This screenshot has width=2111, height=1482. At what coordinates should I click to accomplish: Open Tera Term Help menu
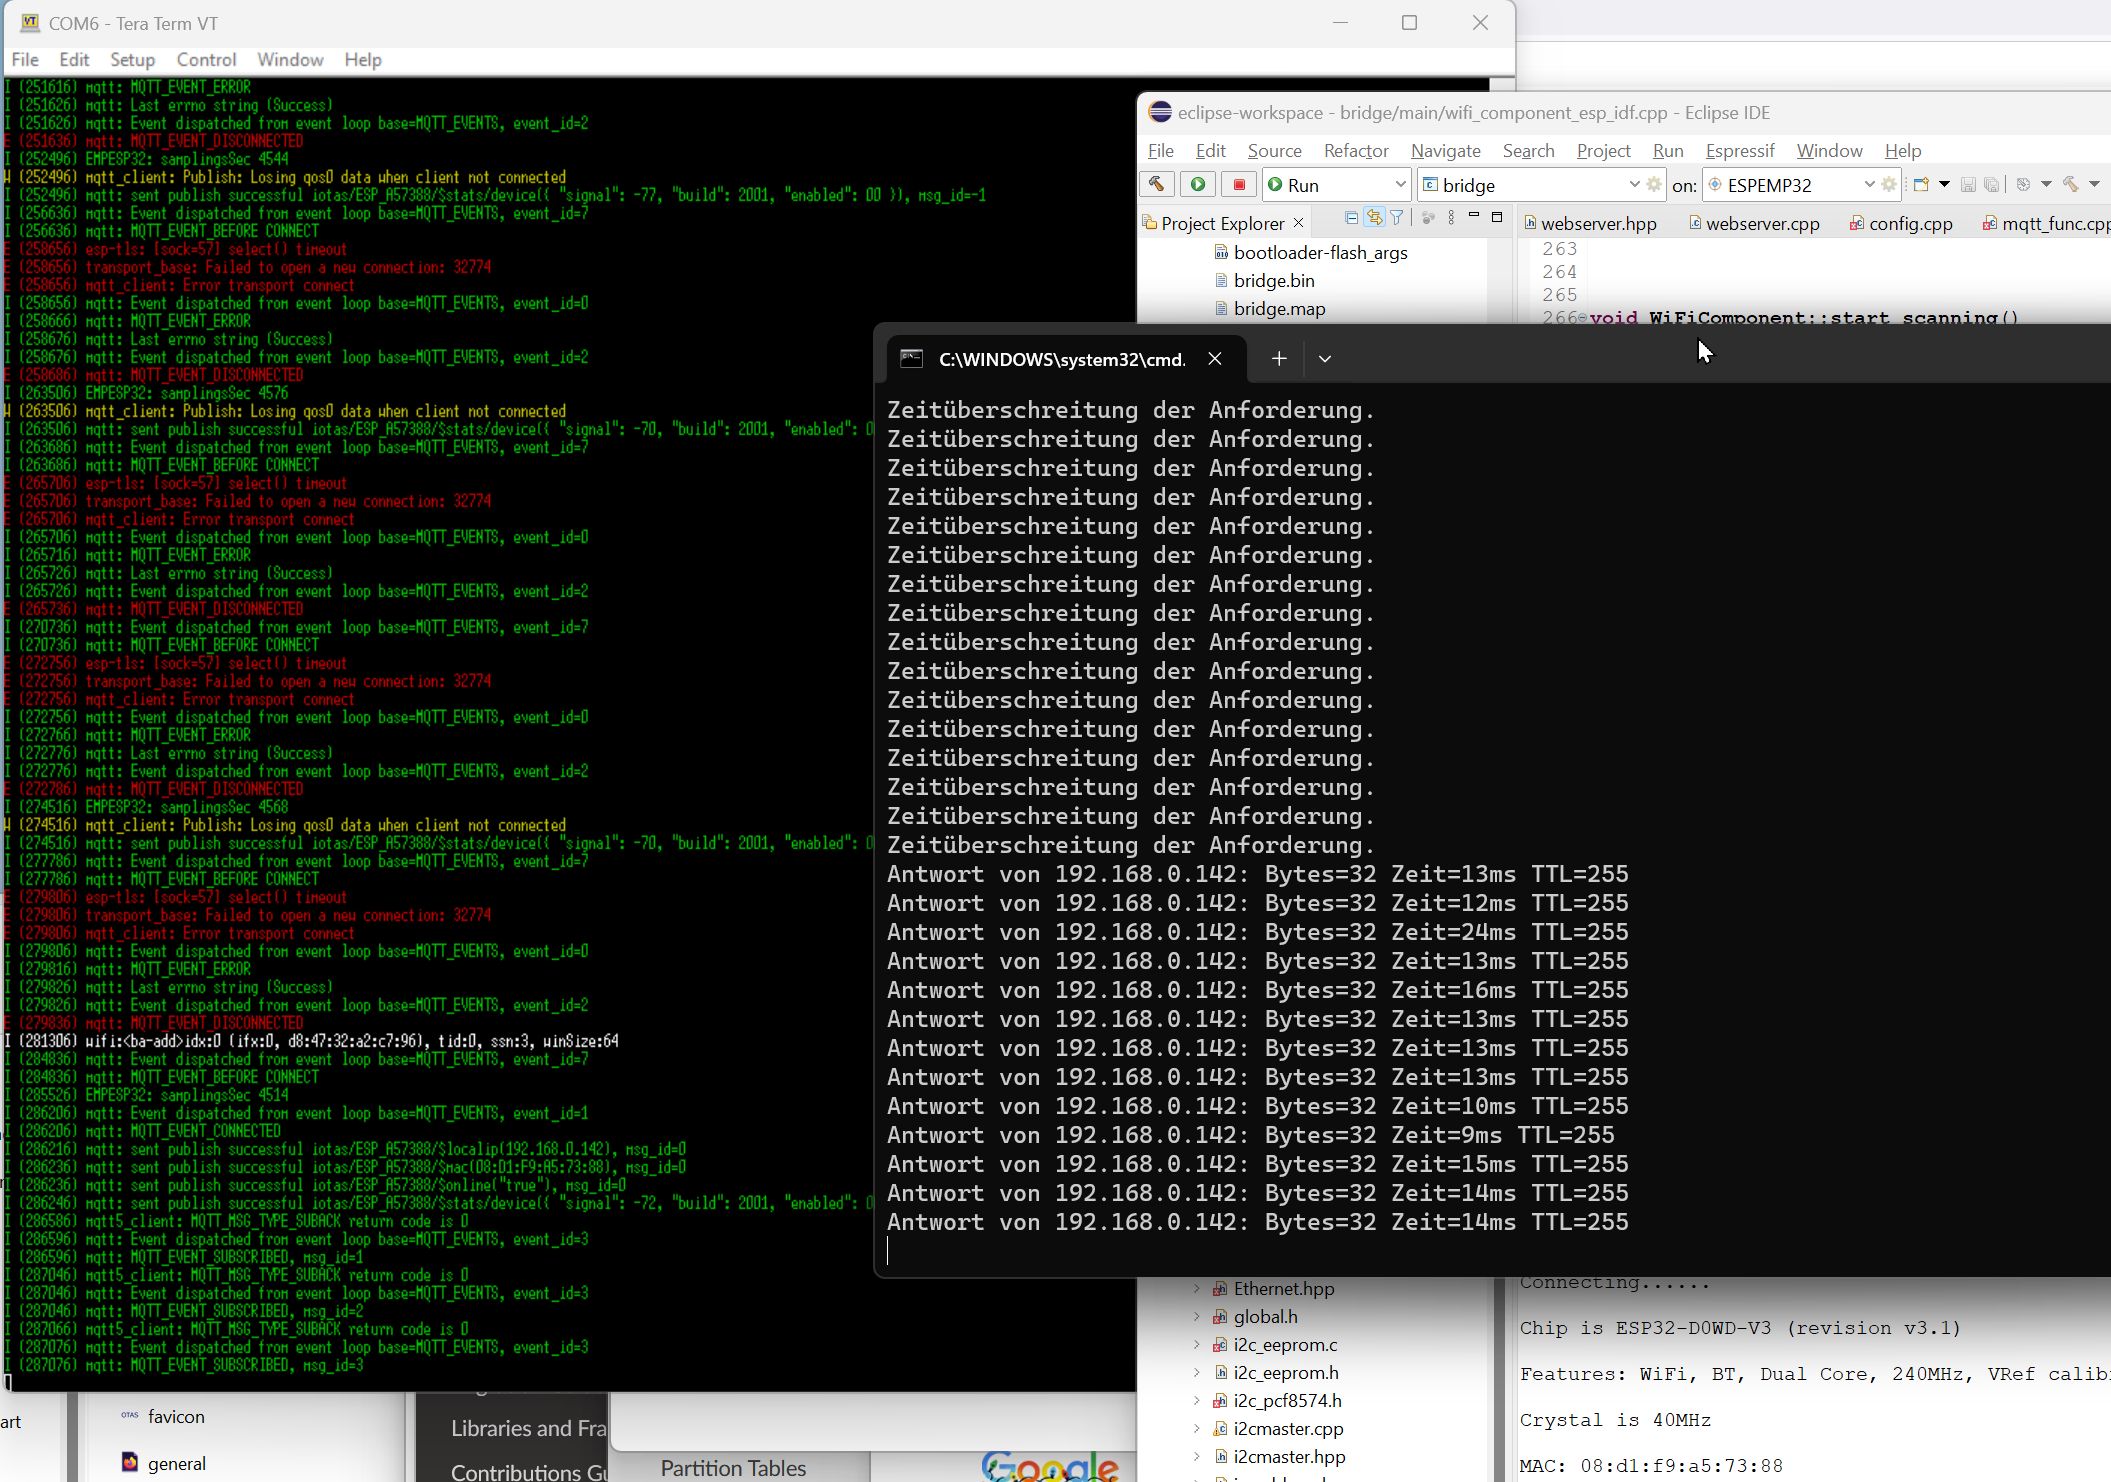[363, 60]
